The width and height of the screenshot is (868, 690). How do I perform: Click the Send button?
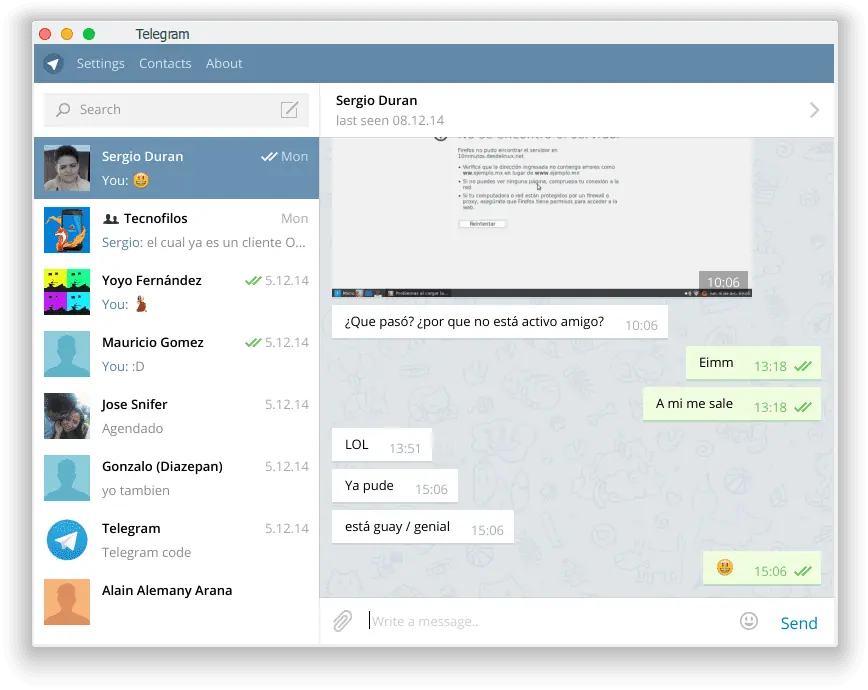799,623
